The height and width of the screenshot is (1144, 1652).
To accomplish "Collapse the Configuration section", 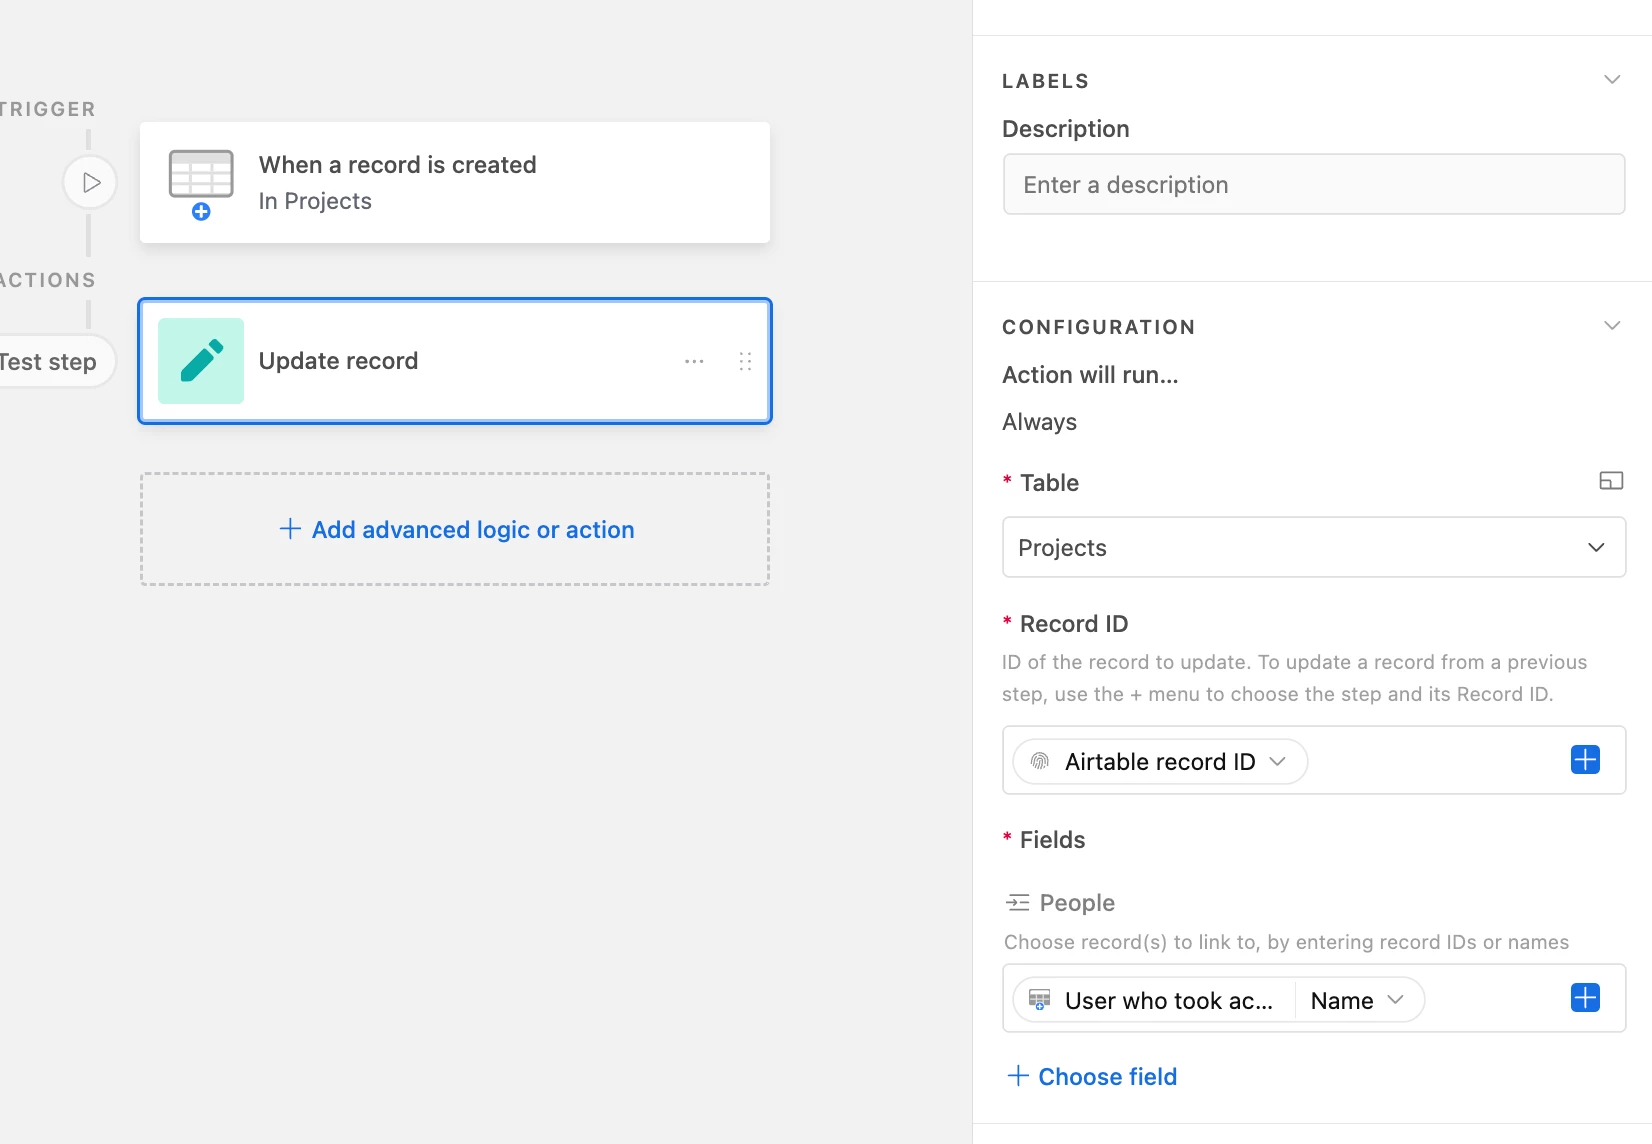I will coord(1611,326).
